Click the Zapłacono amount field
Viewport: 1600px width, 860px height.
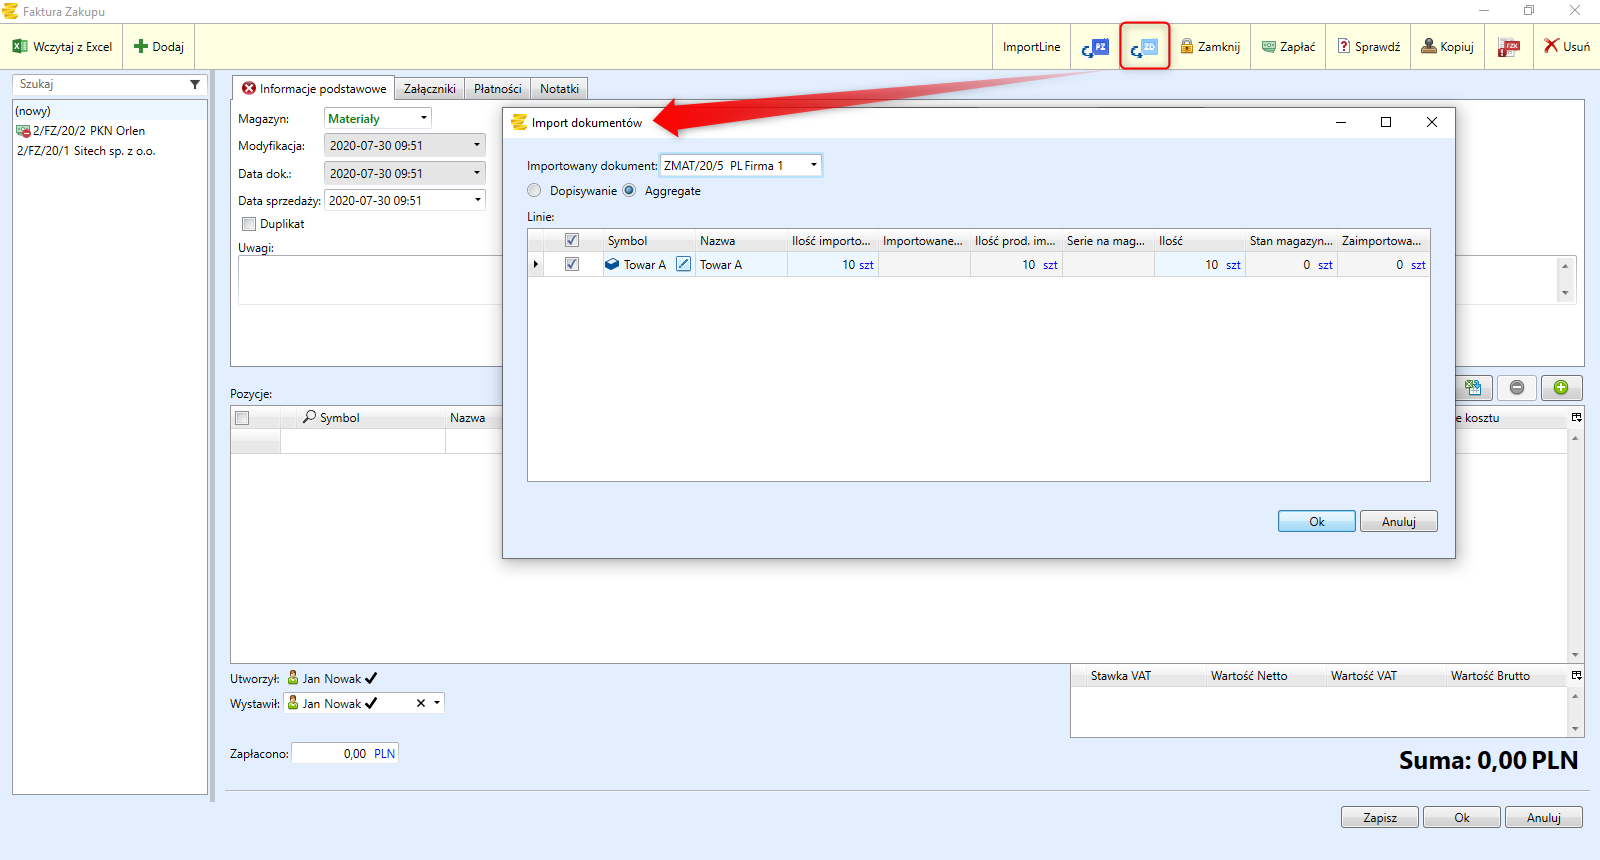pos(330,754)
